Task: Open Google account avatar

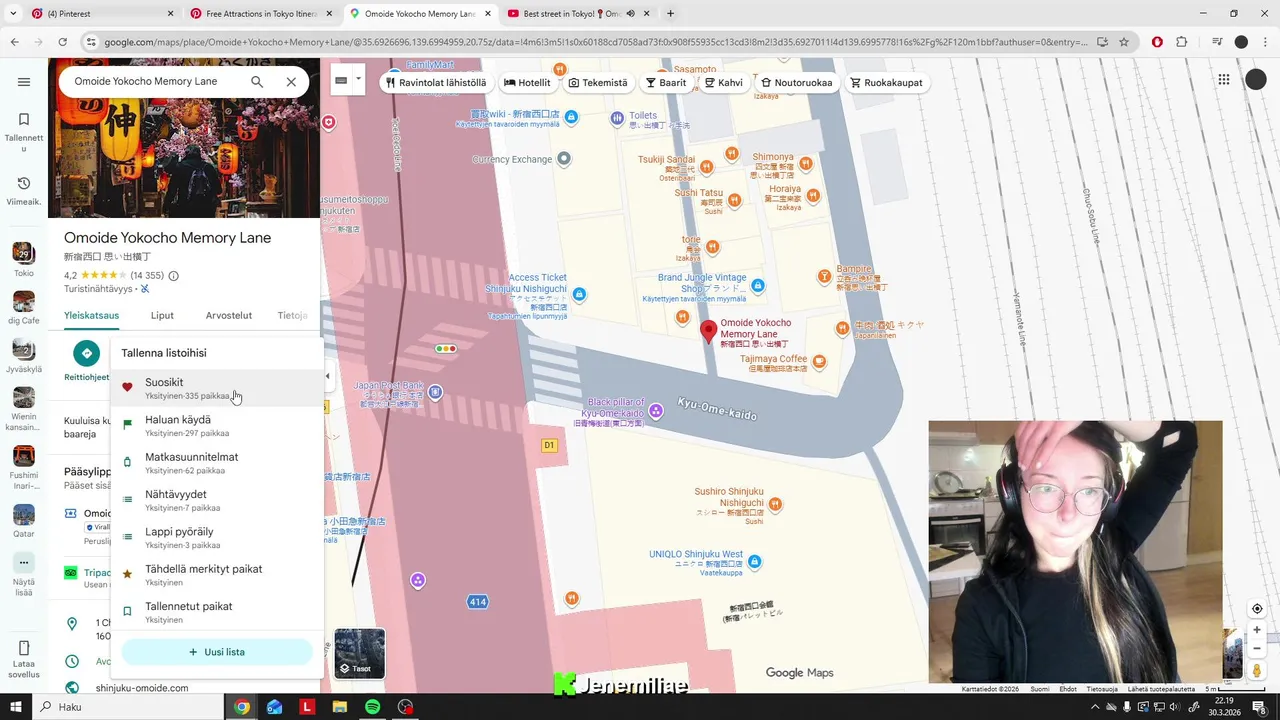Action: pos(1256,80)
